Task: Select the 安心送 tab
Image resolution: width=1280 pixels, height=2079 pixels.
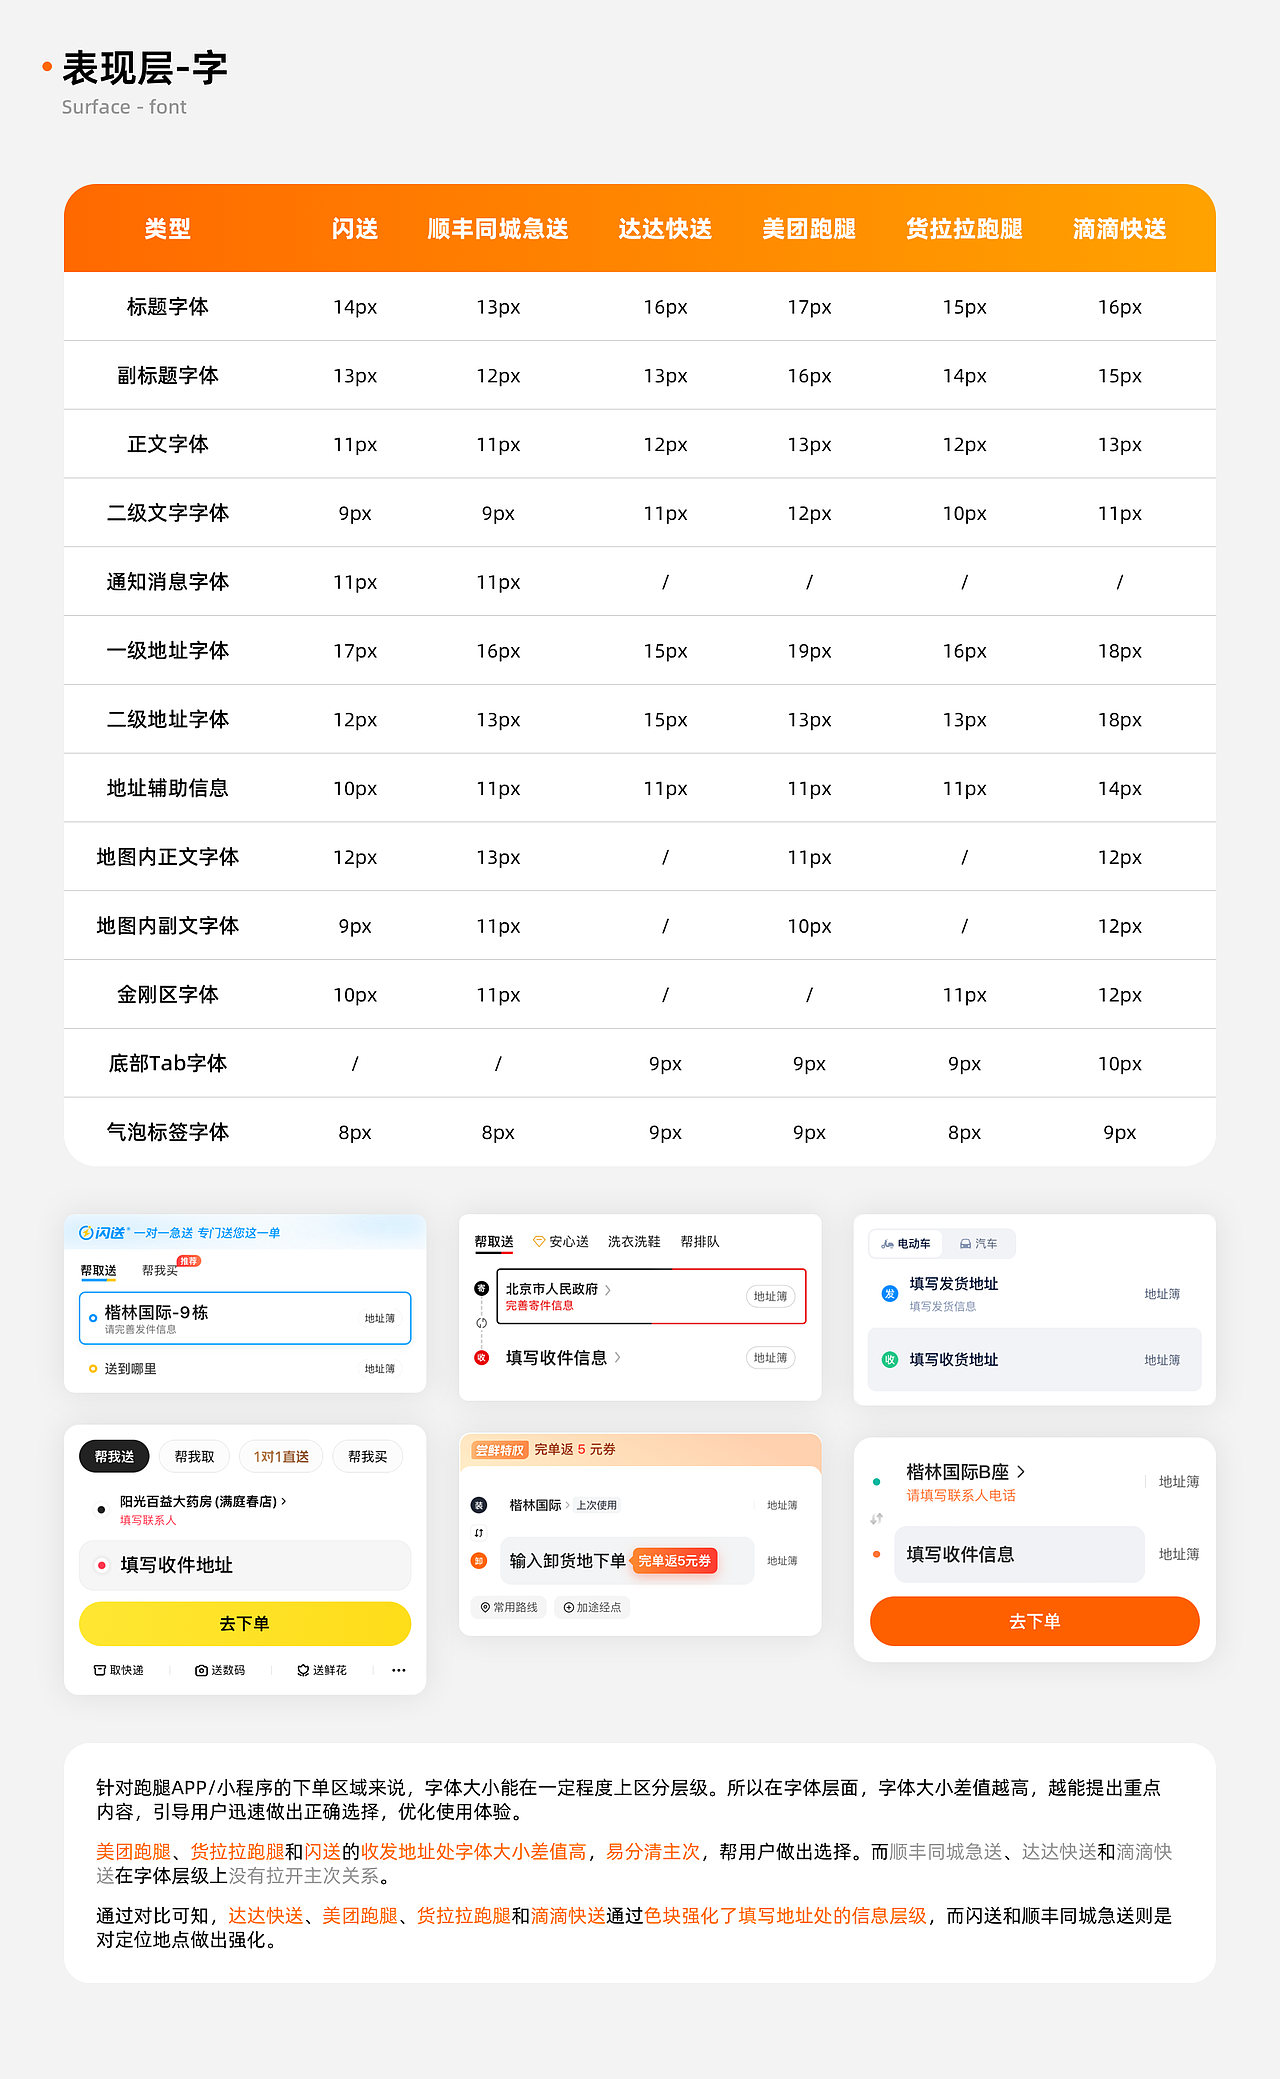Action: coord(561,1242)
